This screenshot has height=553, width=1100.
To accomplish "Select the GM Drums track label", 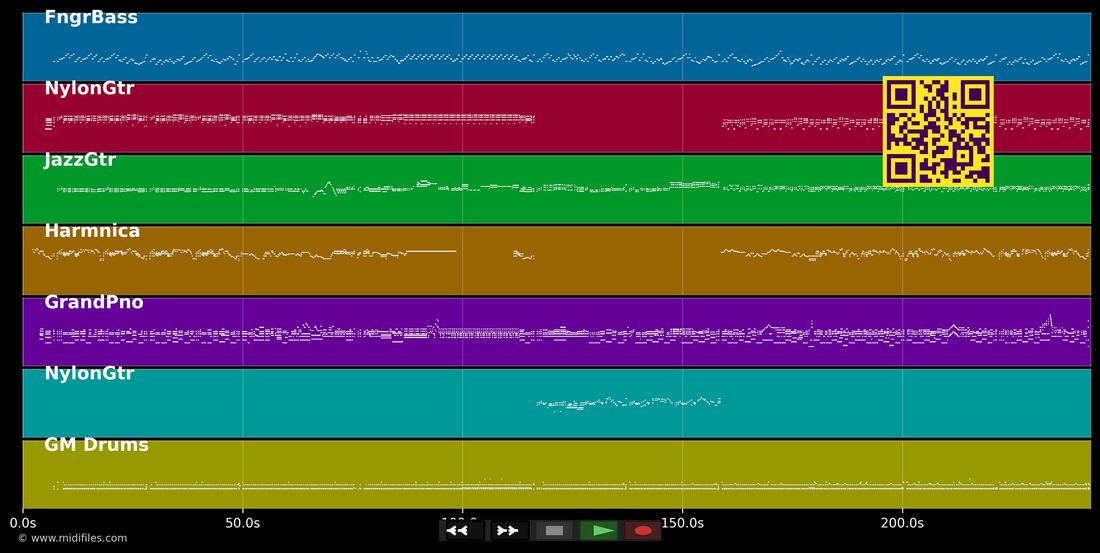I will (96, 445).
